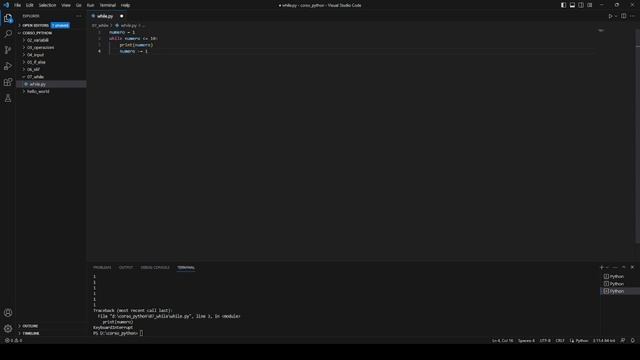Viewport: 640px width, 360px height.
Task: Click the feedback icon in status bar
Action: point(623,340)
